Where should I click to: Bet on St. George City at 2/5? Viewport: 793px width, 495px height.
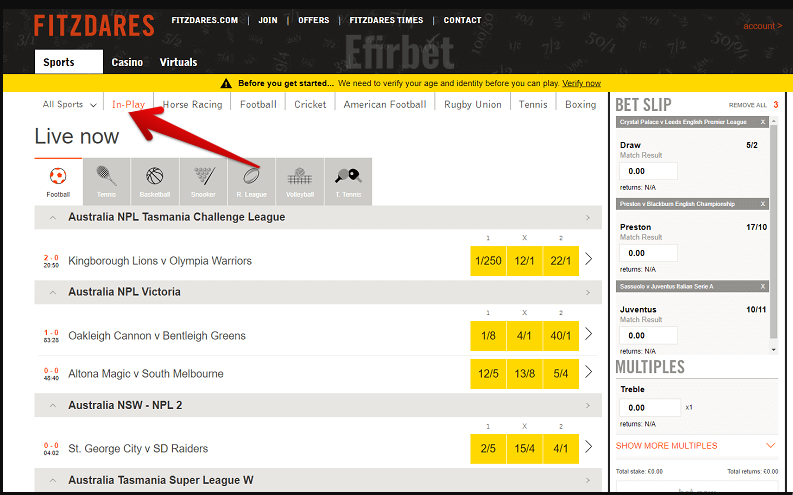click(x=488, y=448)
